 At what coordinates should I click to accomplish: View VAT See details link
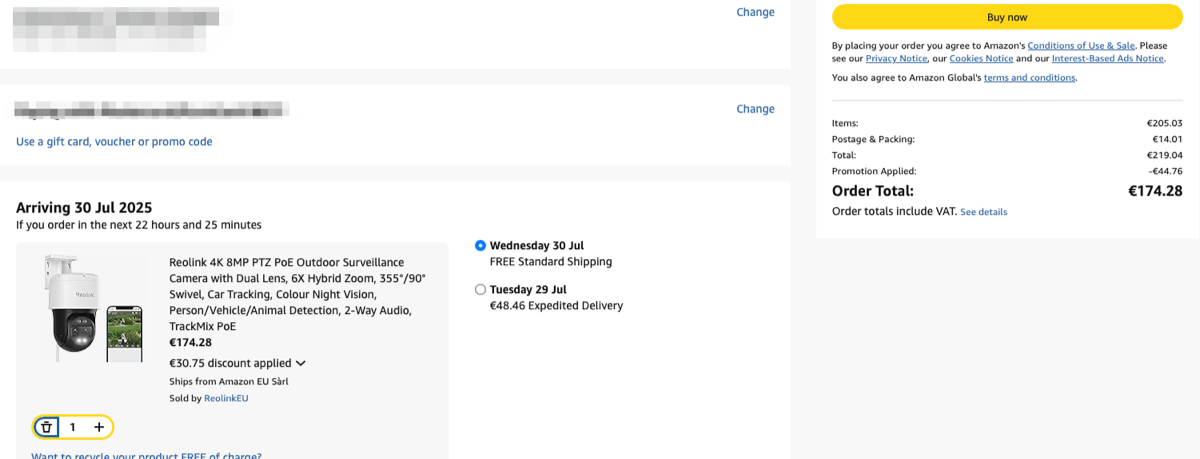click(983, 212)
